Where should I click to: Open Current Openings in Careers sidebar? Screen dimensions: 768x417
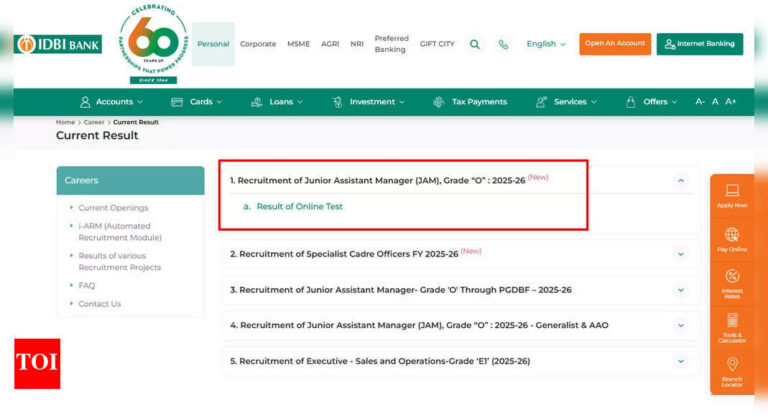pos(113,208)
